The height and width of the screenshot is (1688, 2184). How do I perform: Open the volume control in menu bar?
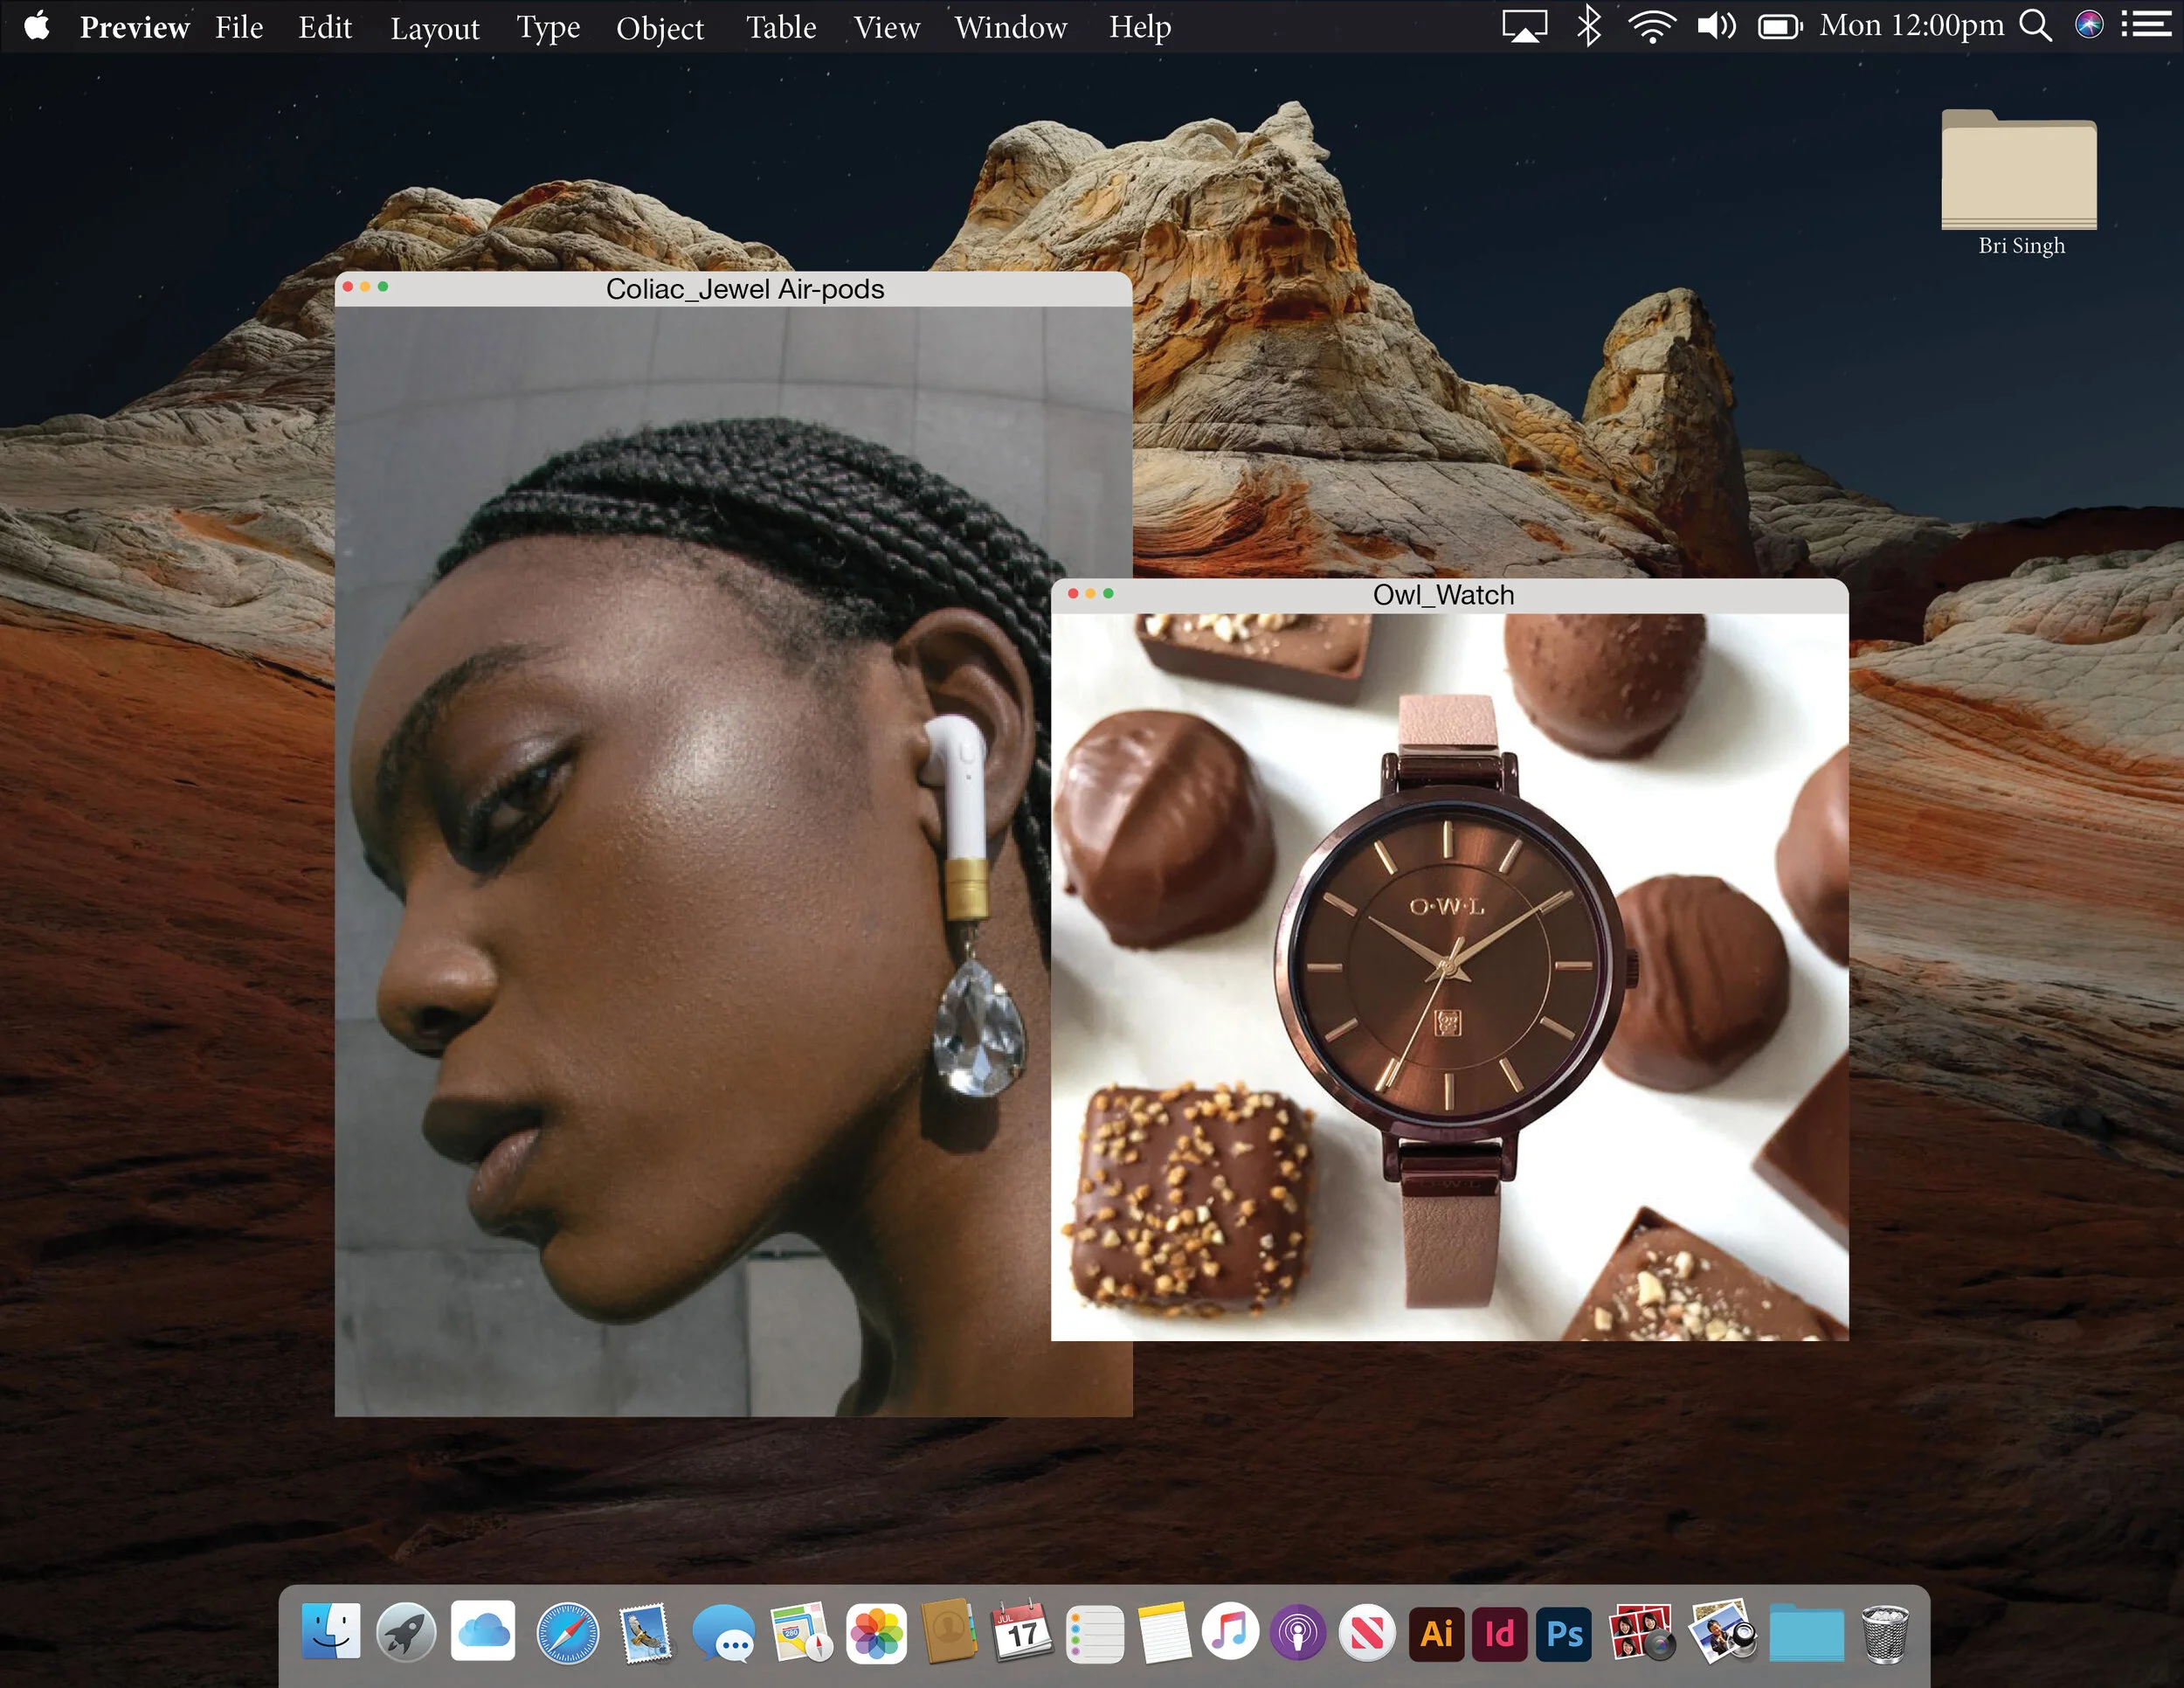coord(1716,25)
